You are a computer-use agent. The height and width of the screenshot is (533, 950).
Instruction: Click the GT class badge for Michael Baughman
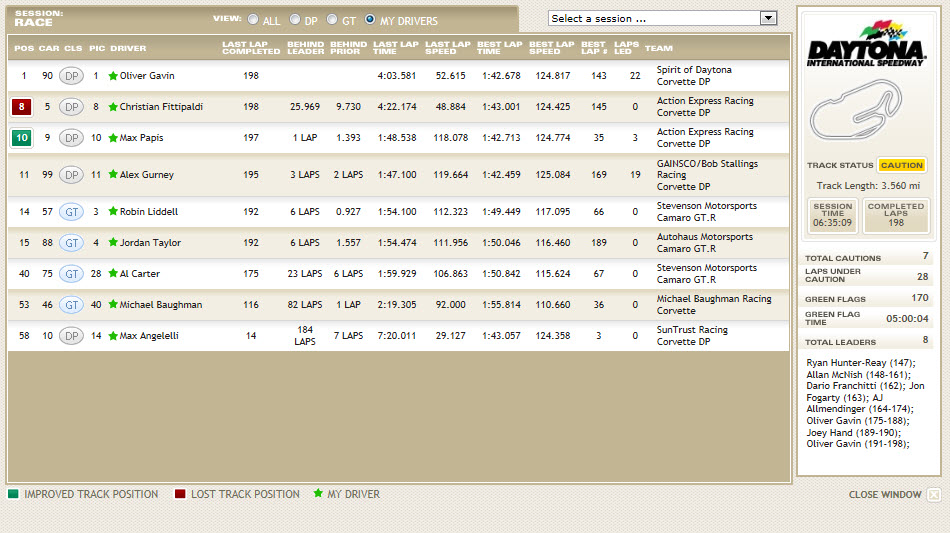click(71, 305)
